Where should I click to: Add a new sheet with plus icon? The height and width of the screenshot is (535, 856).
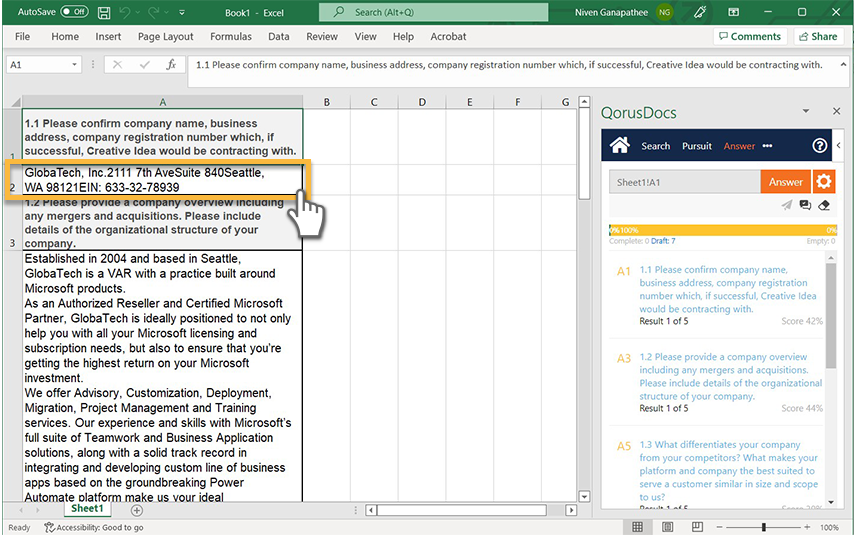tap(137, 510)
